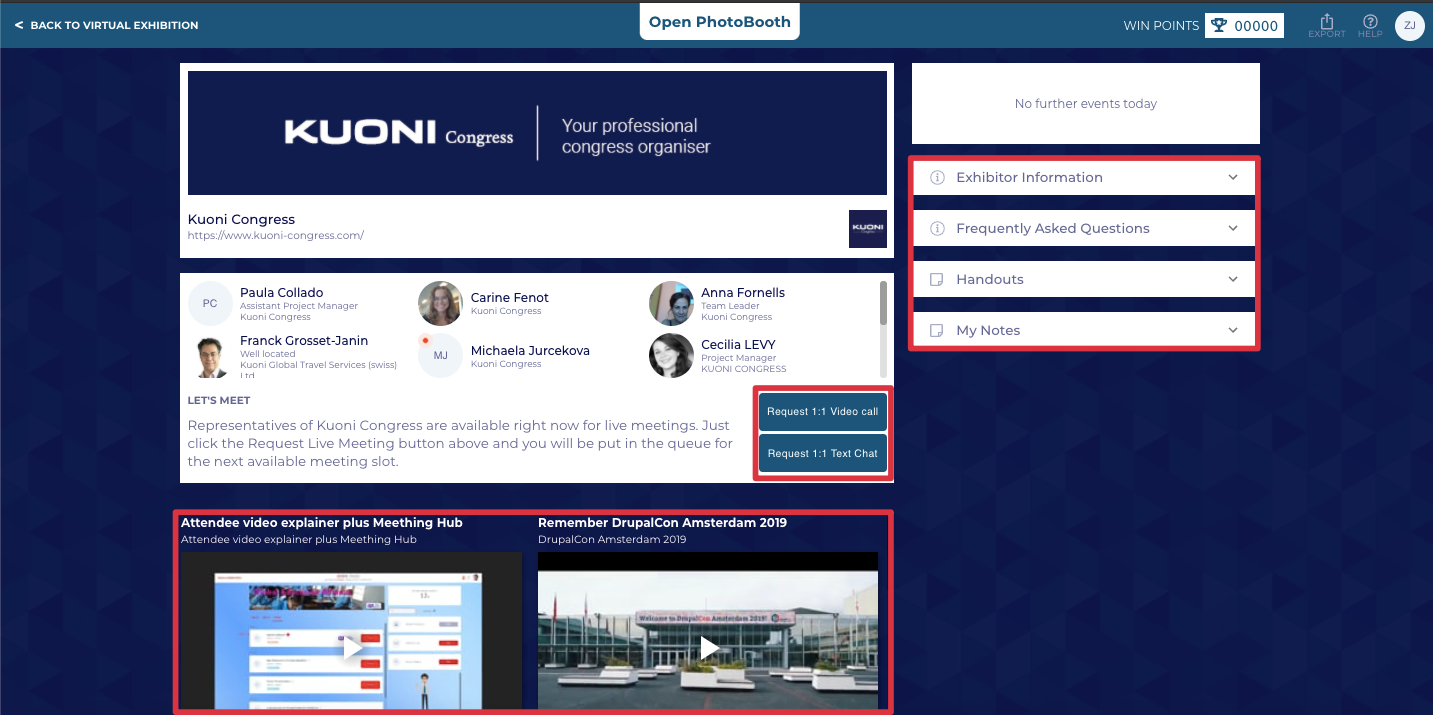Select the name Michaela Jurcekova
The width and height of the screenshot is (1433, 715).
pyautogui.click(x=530, y=351)
